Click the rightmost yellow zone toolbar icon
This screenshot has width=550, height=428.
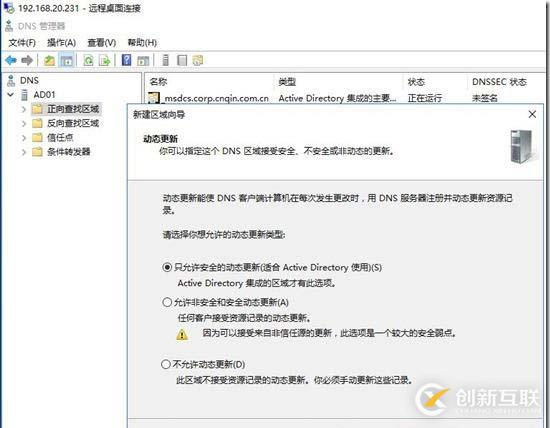[198, 60]
